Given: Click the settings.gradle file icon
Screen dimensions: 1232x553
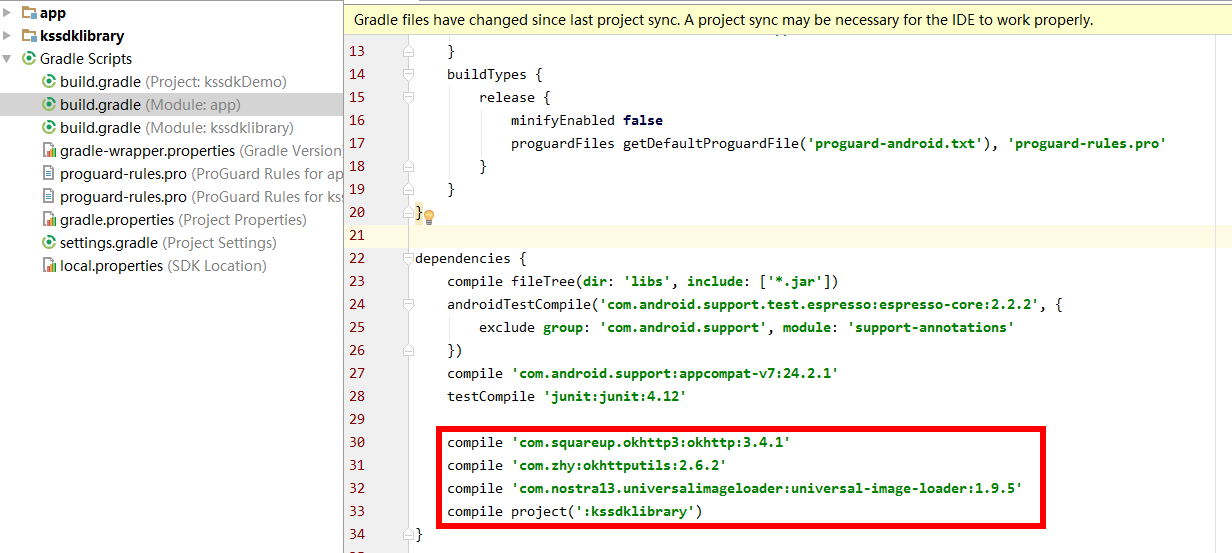Looking at the screenshot, I should (49, 243).
